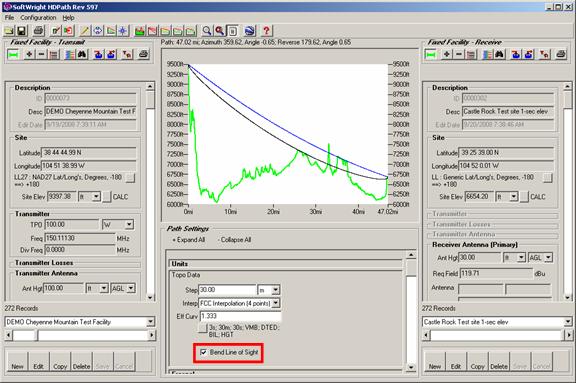Viewport: 576px width, 383px height.
Task: Open the receiver Ant Hgt AGL dropdown
Action: [x=548, y=257]
